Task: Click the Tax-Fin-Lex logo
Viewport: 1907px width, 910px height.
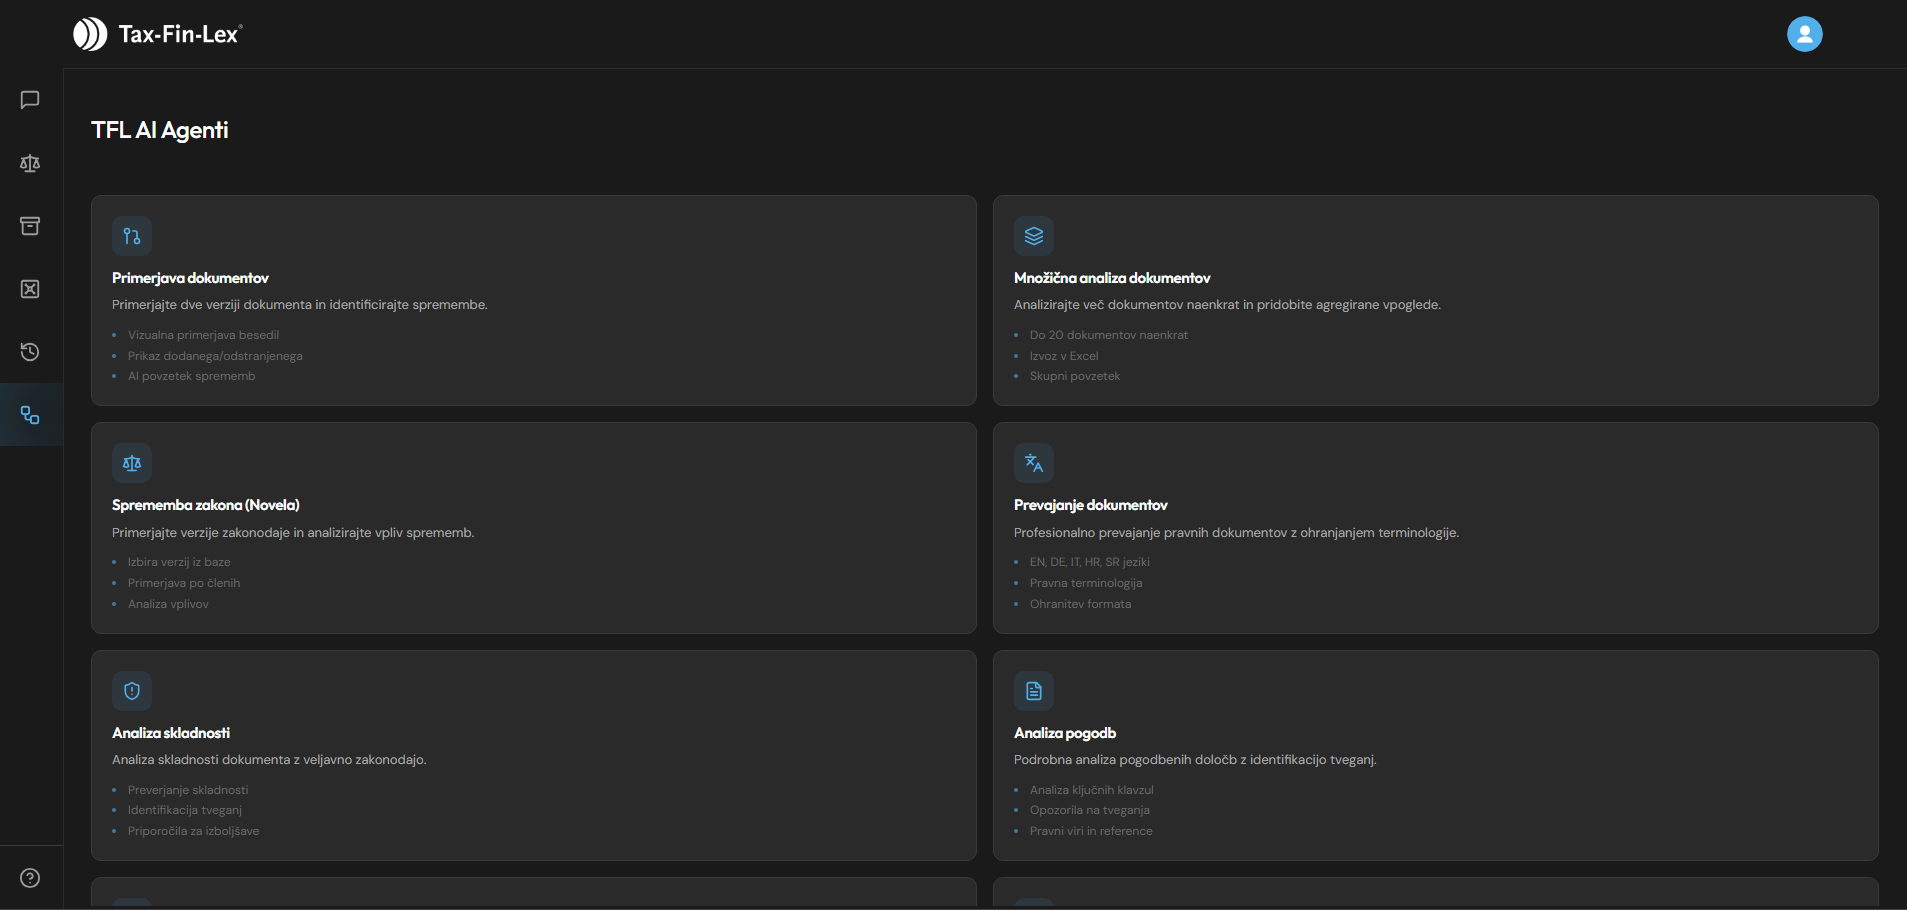Action: [158, 34]
